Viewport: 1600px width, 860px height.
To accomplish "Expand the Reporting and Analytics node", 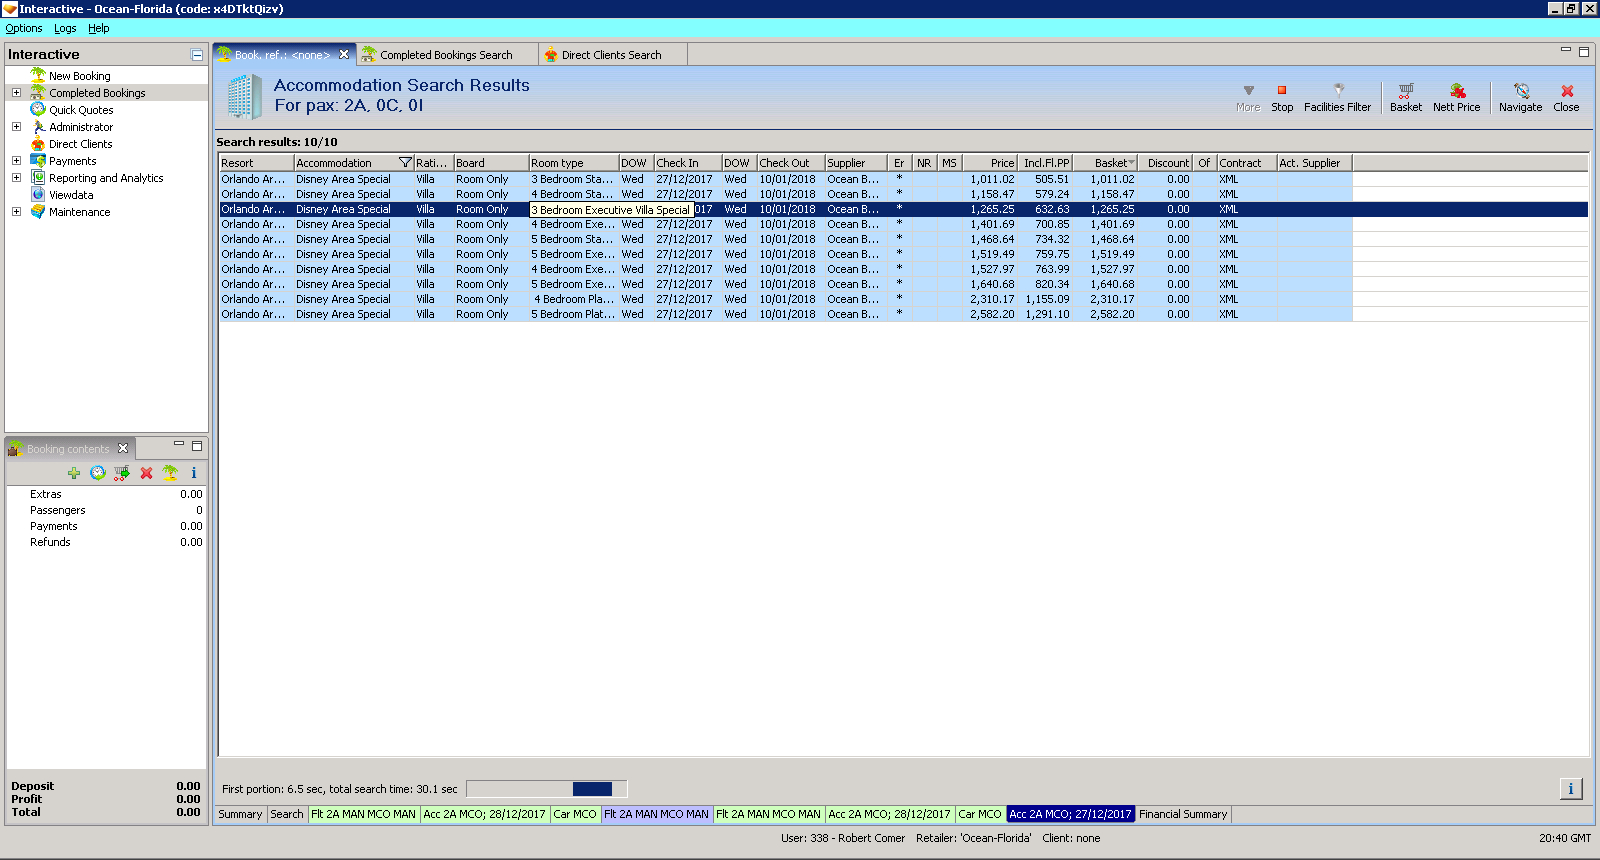I will tap(16, 178).
